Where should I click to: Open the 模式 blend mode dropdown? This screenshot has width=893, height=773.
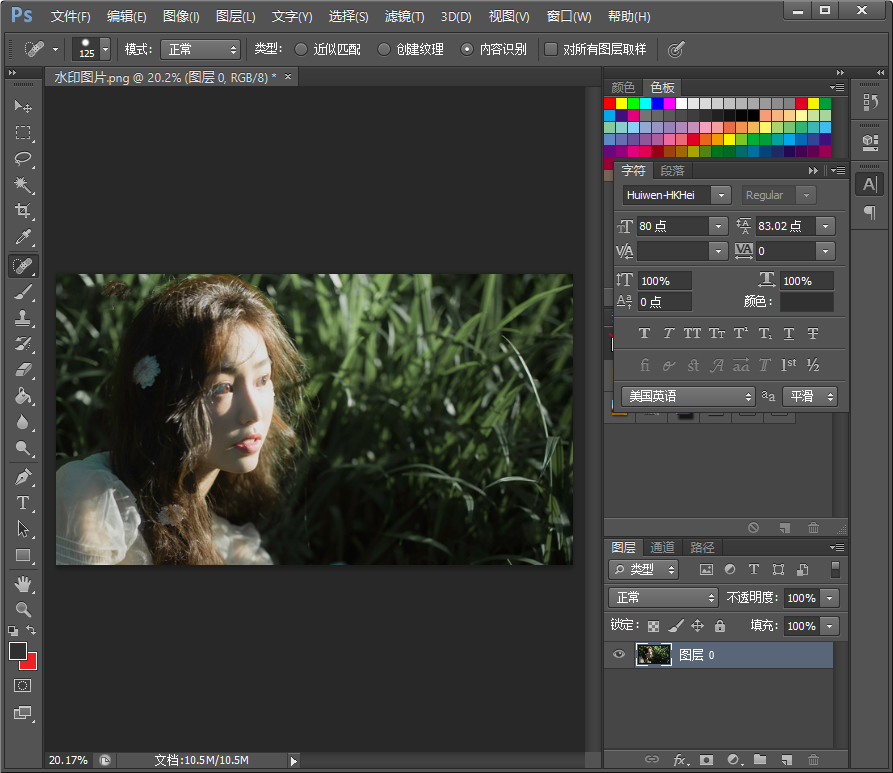(200, 49)
